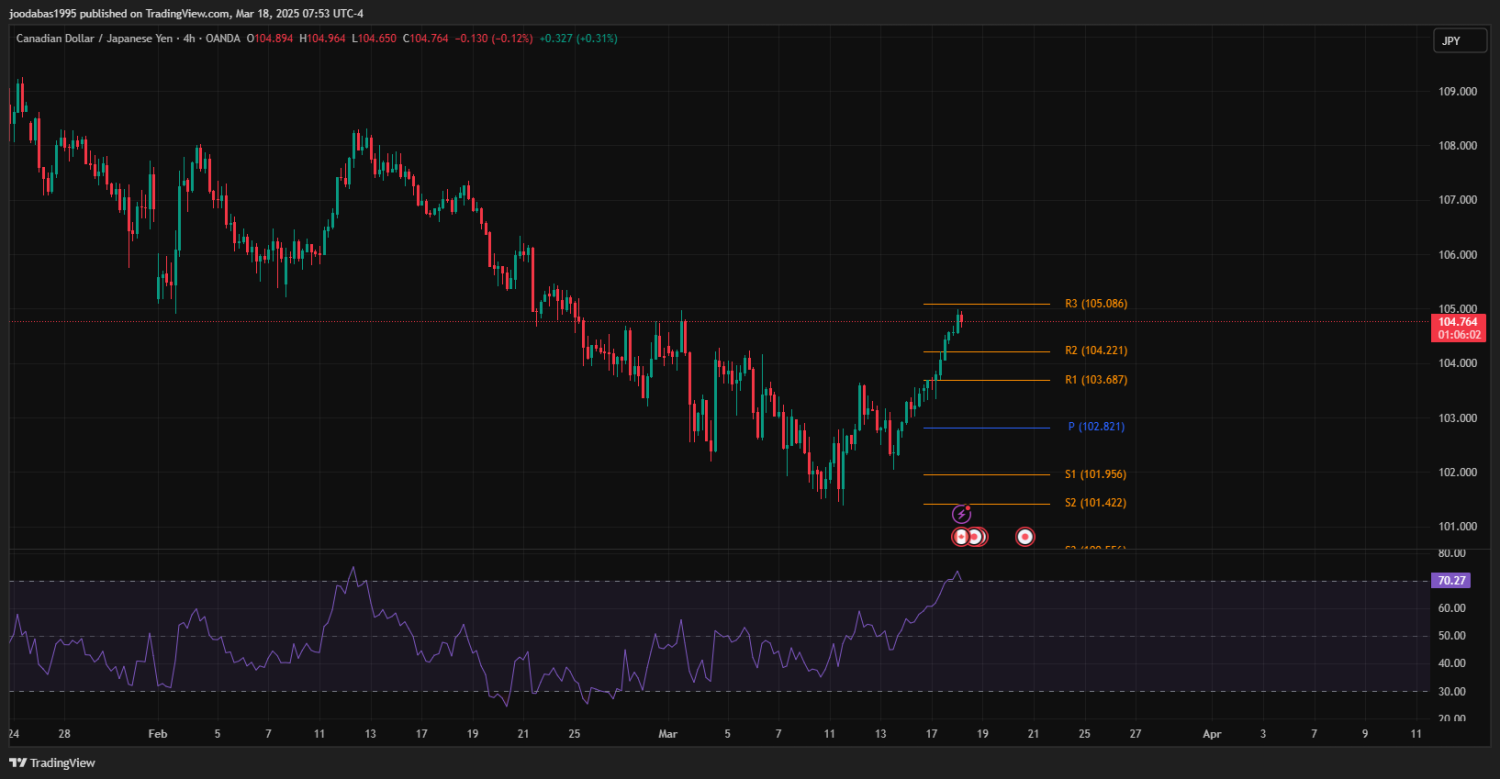Open the Canadian flag economic event marker
1500x779 pixels.
click(x=961, y=537)
